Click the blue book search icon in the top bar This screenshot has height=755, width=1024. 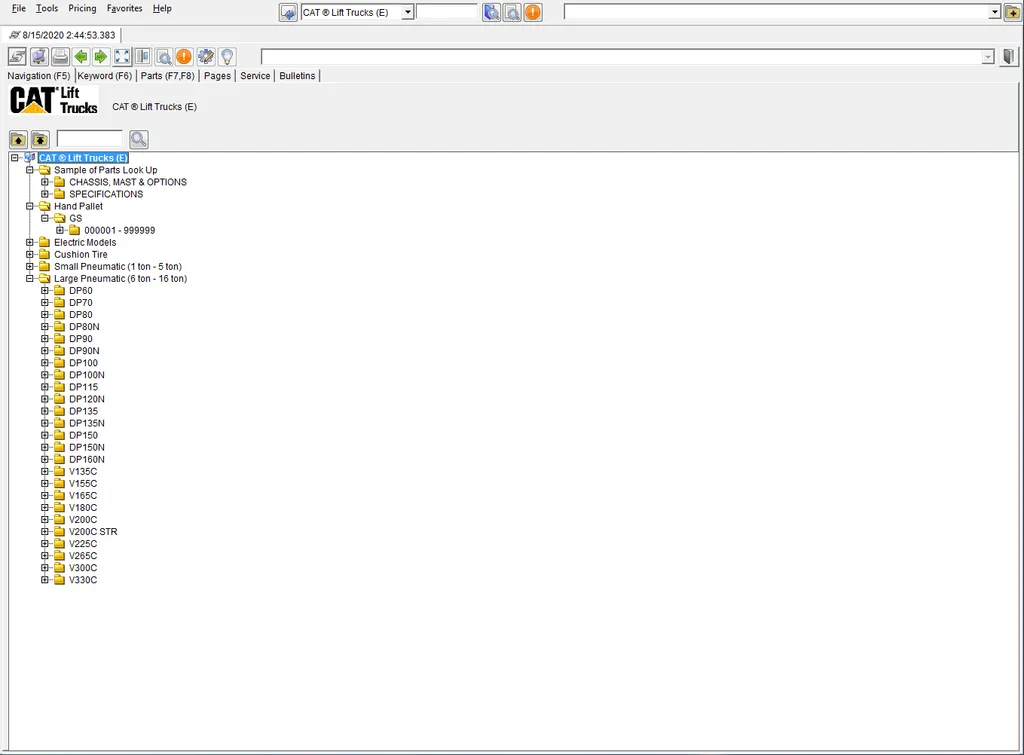point(491,12)
